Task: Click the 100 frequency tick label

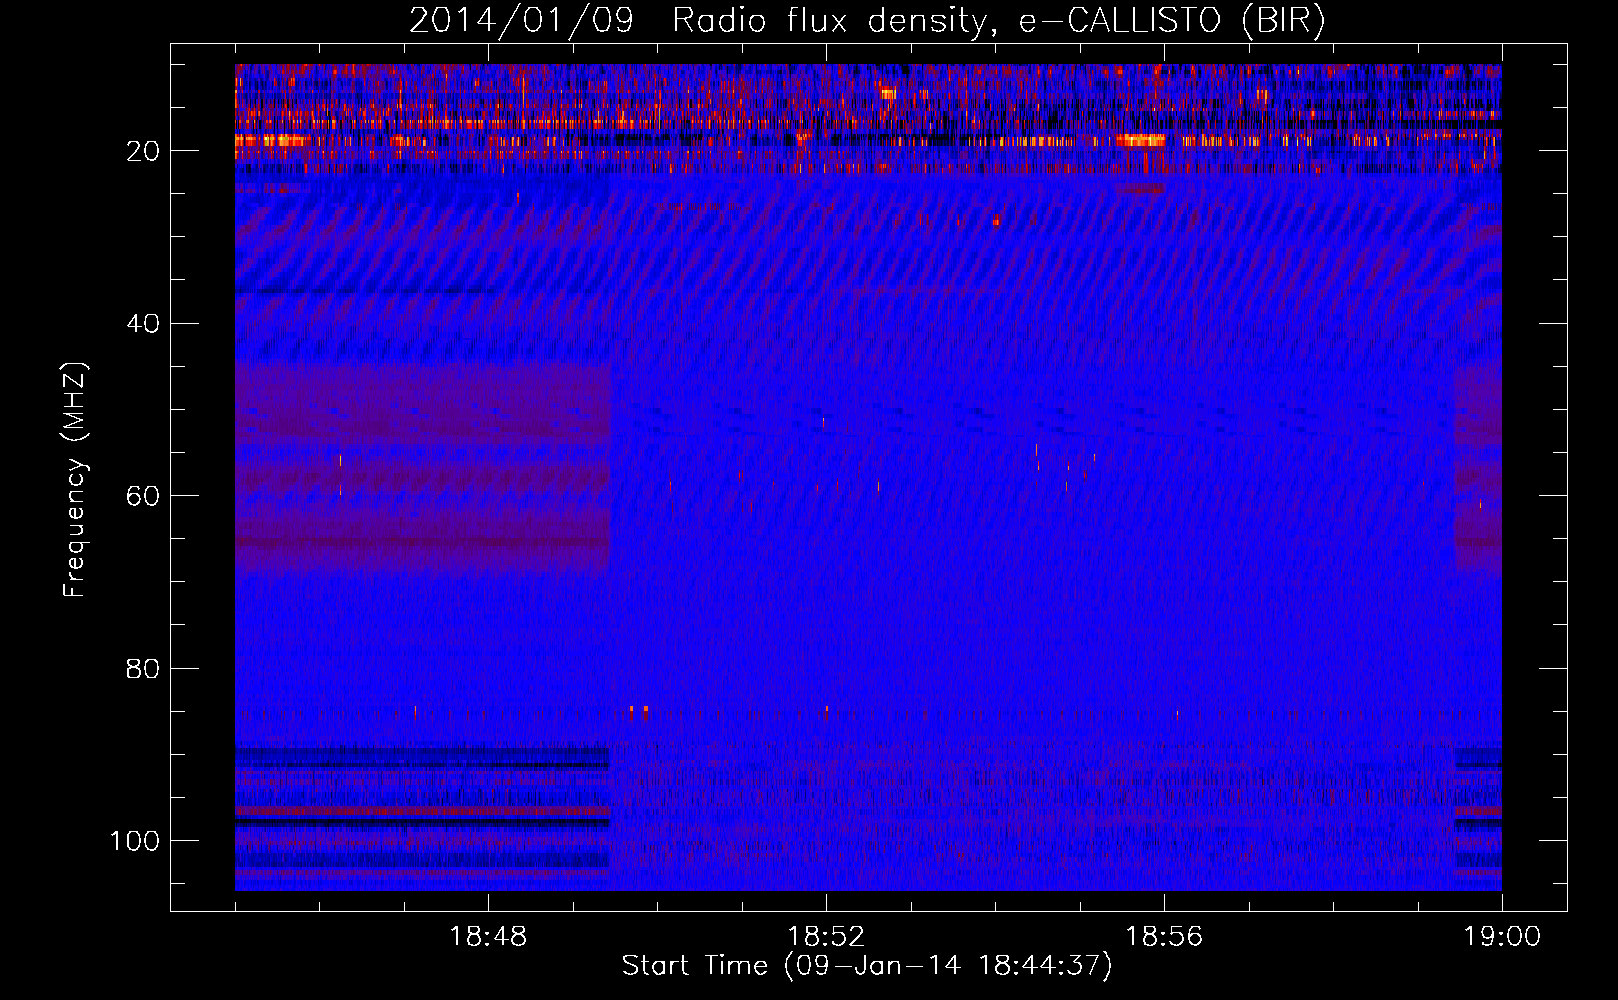Action: [x=135, y=841]
